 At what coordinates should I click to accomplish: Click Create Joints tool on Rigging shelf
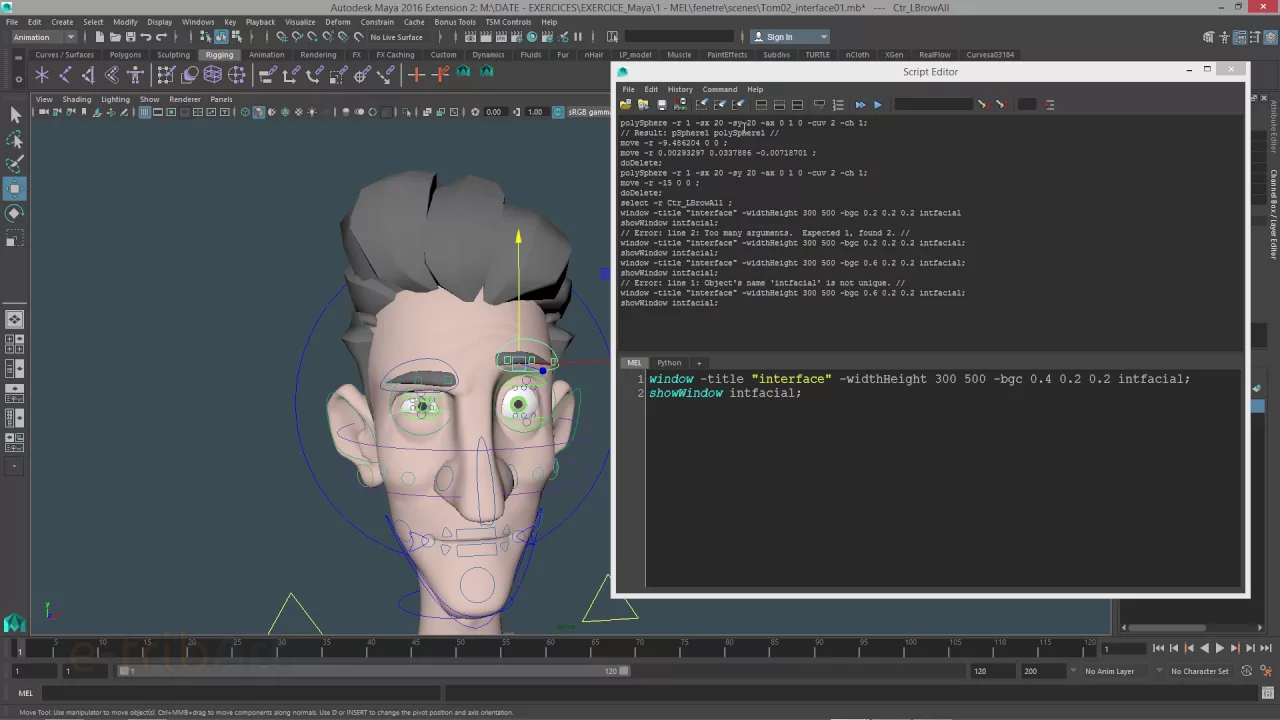point(65,75)
